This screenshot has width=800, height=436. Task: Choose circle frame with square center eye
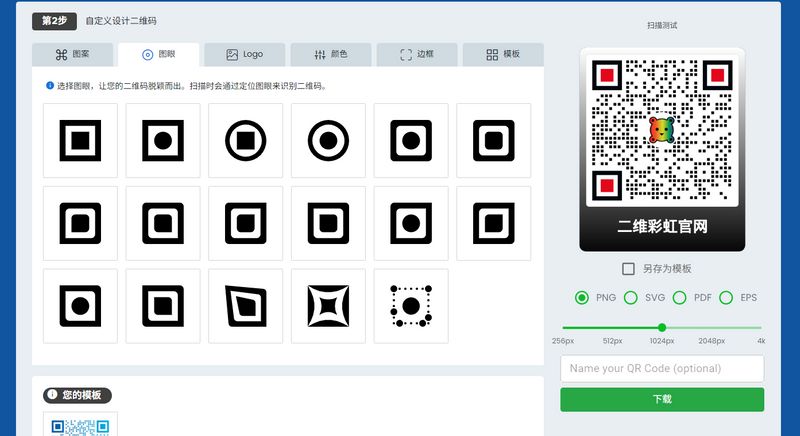click(245, 140)
